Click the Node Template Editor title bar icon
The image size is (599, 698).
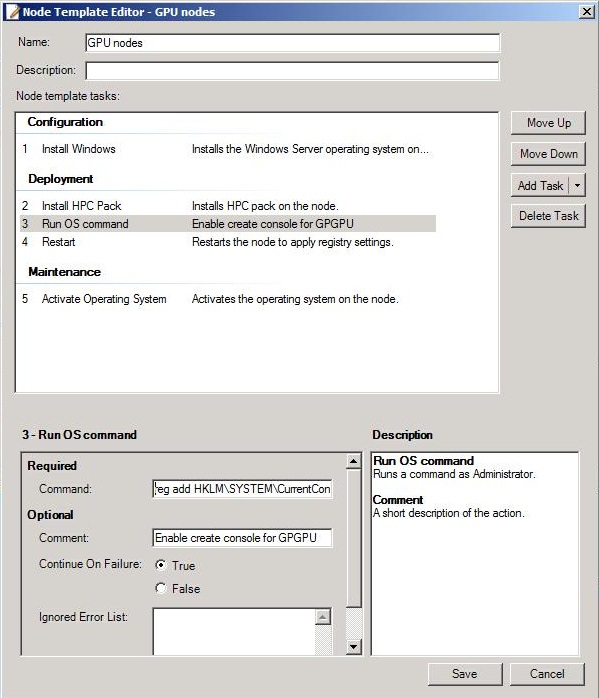(12, 11)
